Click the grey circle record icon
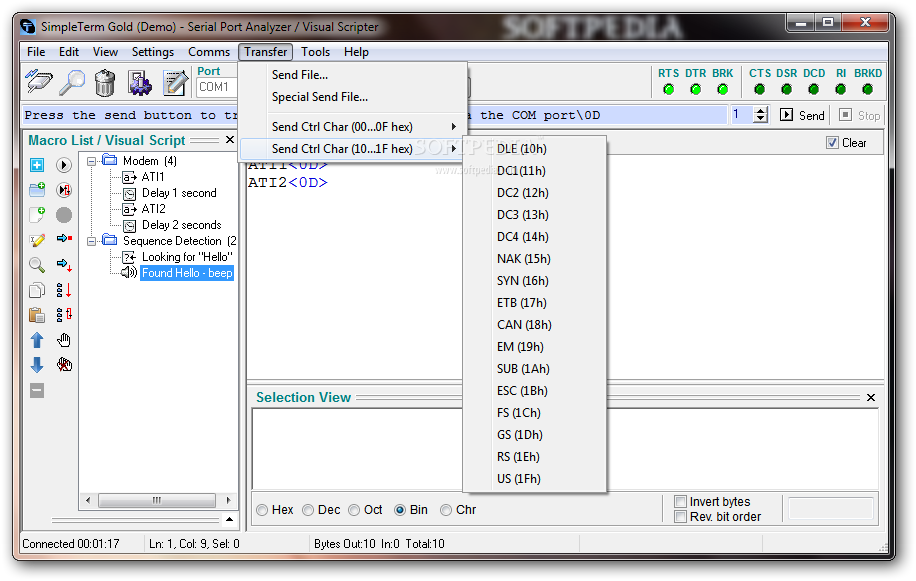Viewport: 916px width, 581px height. [x=64, y=215]
